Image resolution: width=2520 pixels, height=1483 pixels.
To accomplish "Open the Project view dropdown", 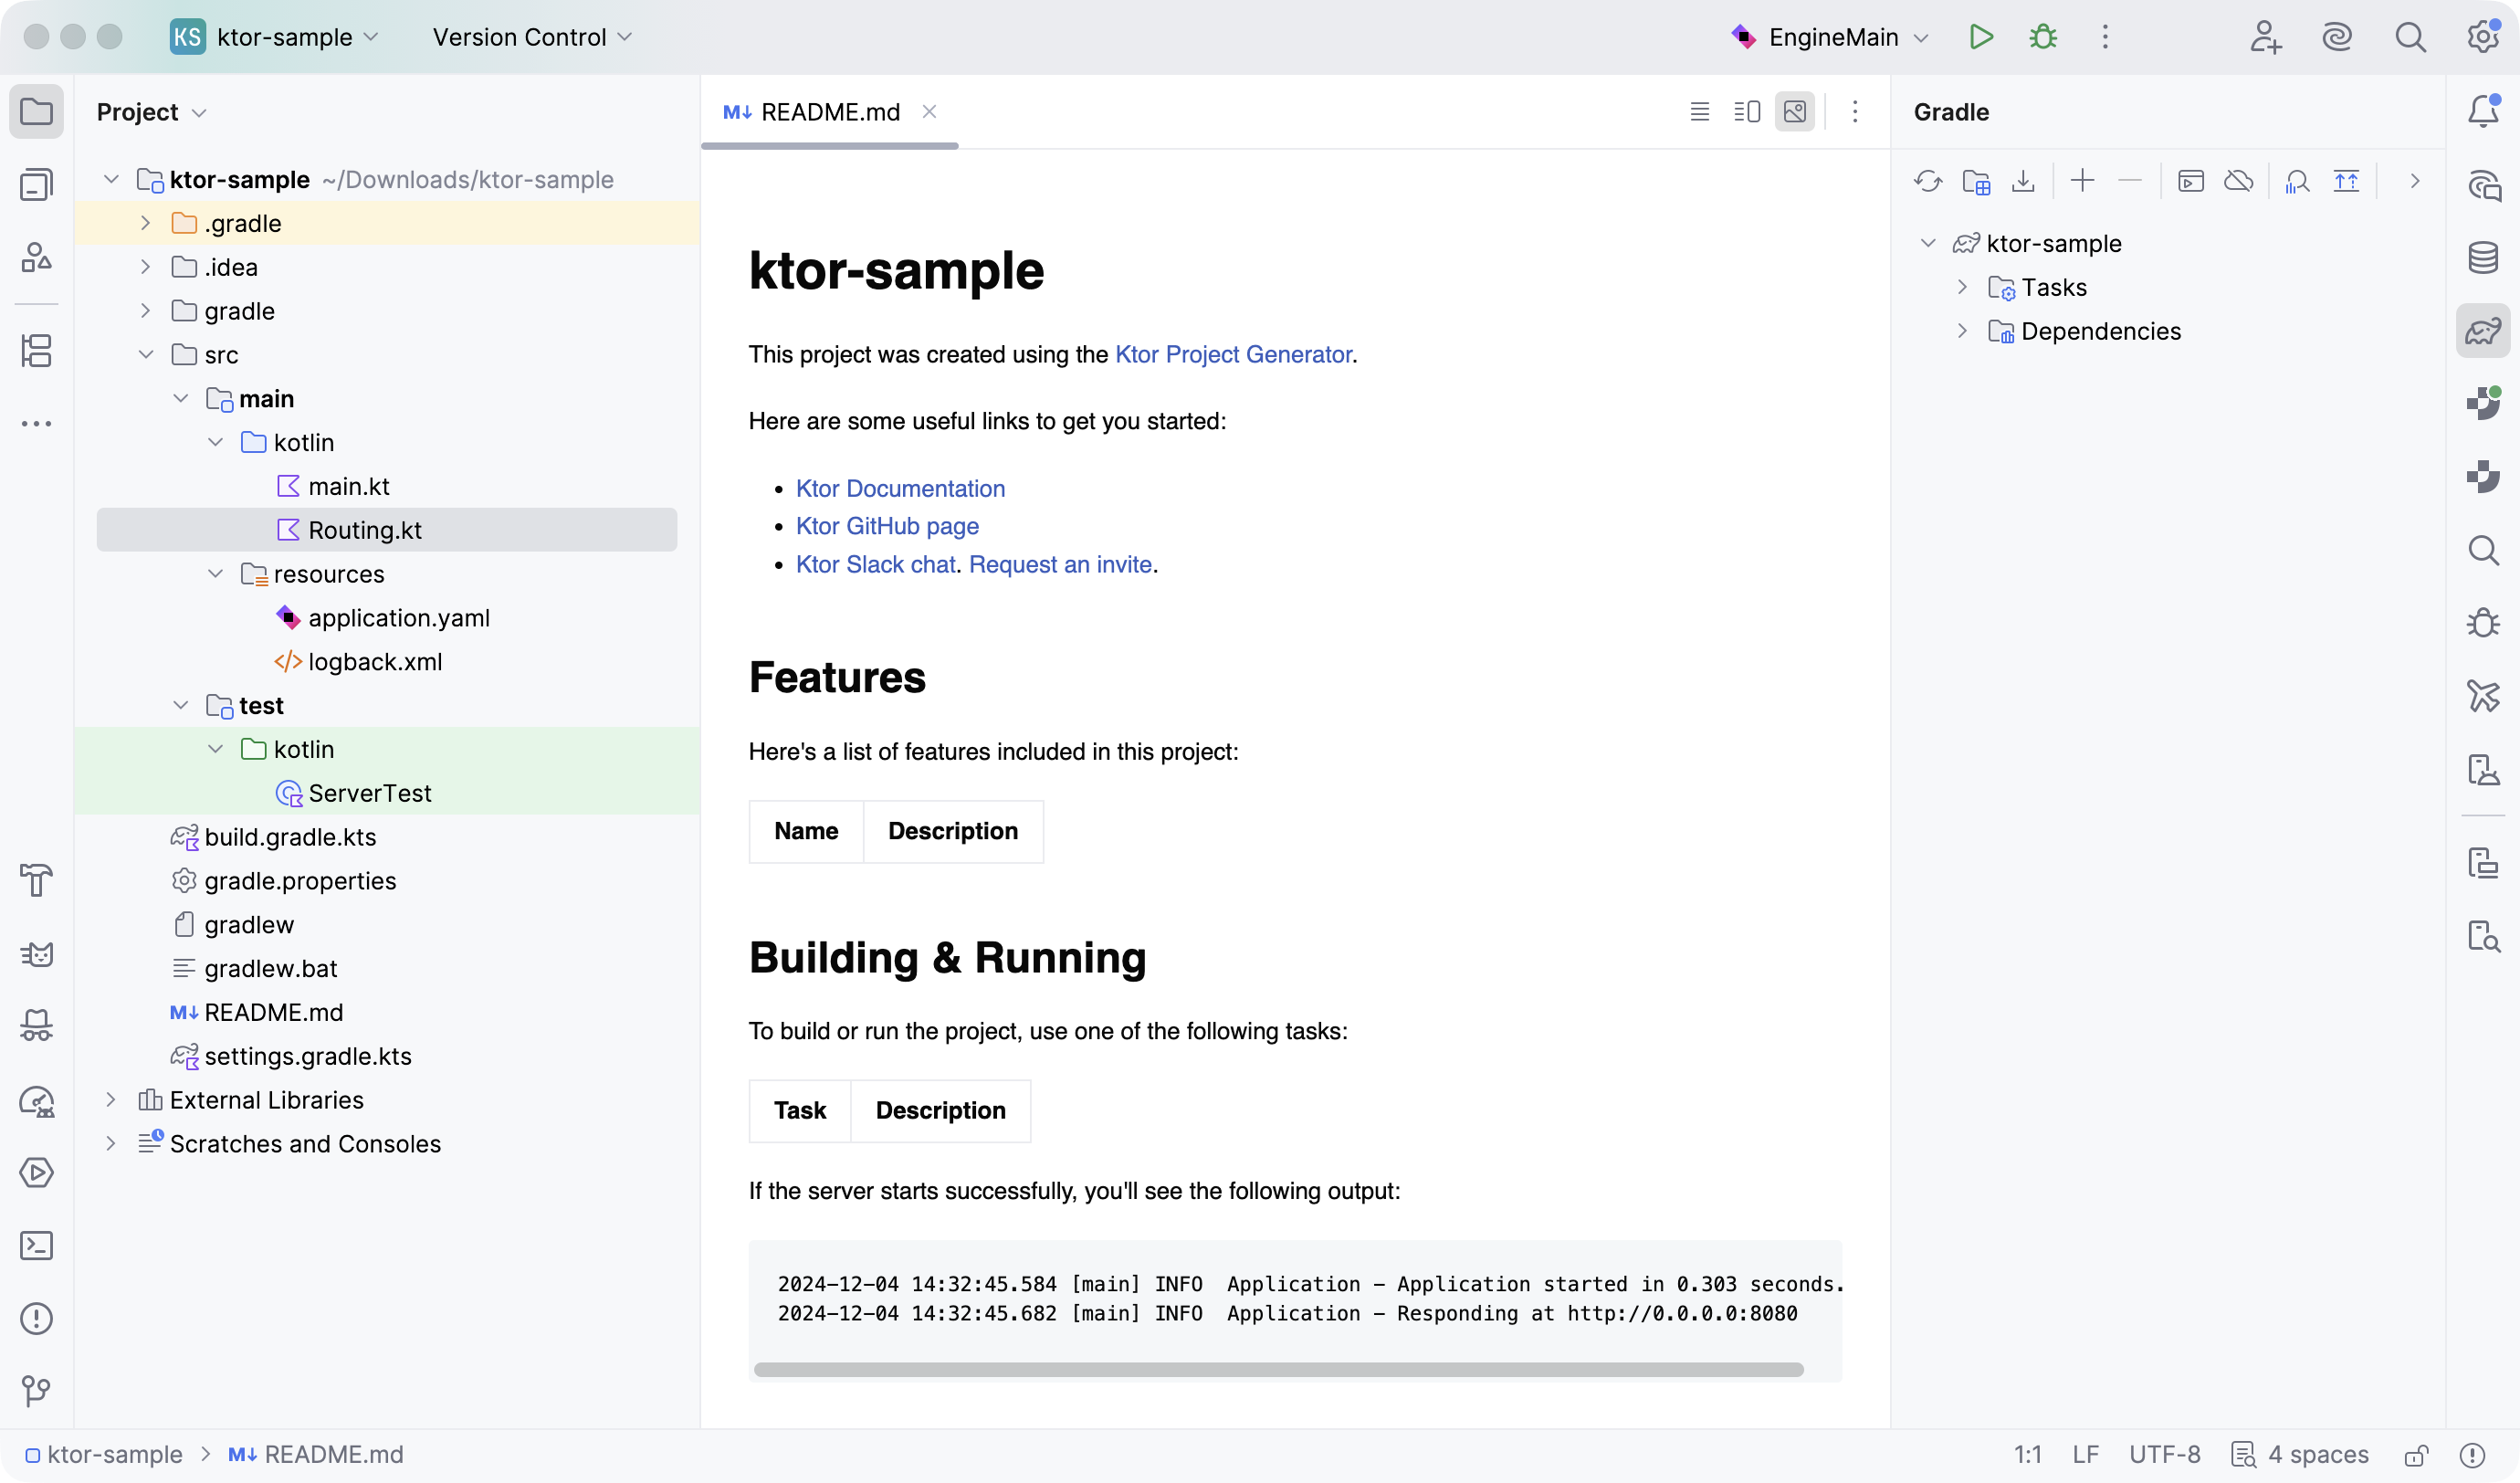I will pyautogui.click(x=152, y=112).
